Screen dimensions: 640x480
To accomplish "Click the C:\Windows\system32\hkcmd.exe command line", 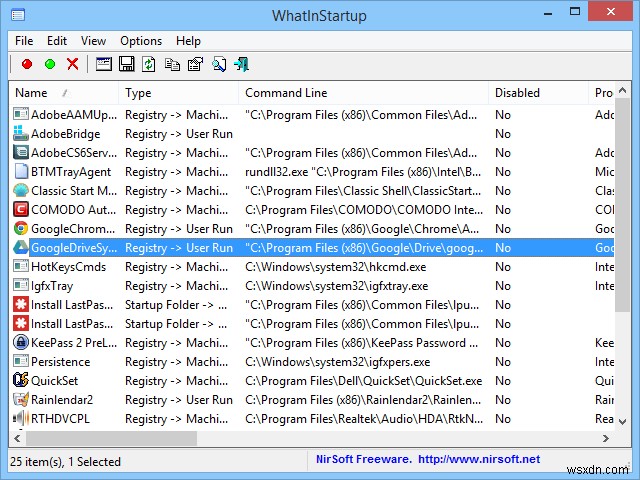I will click(x=336, y=267).
